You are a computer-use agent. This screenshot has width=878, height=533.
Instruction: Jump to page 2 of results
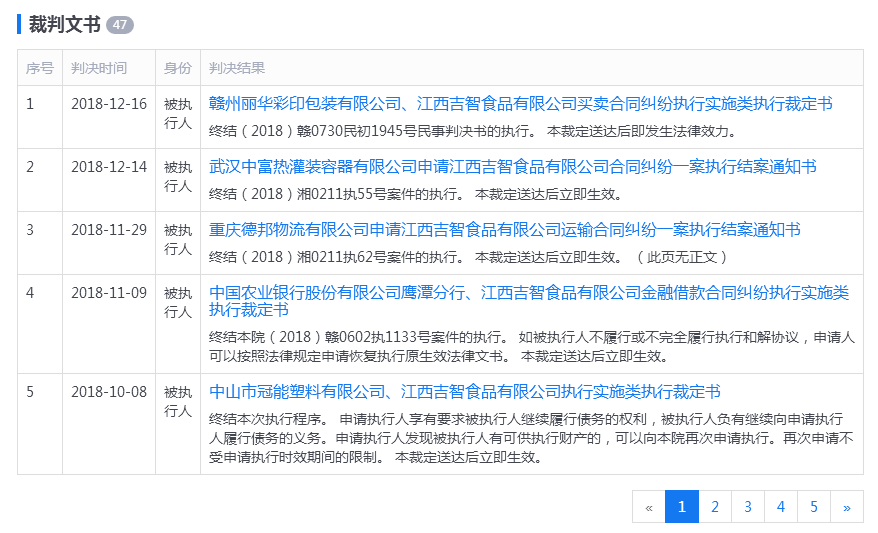pos(715,507)
